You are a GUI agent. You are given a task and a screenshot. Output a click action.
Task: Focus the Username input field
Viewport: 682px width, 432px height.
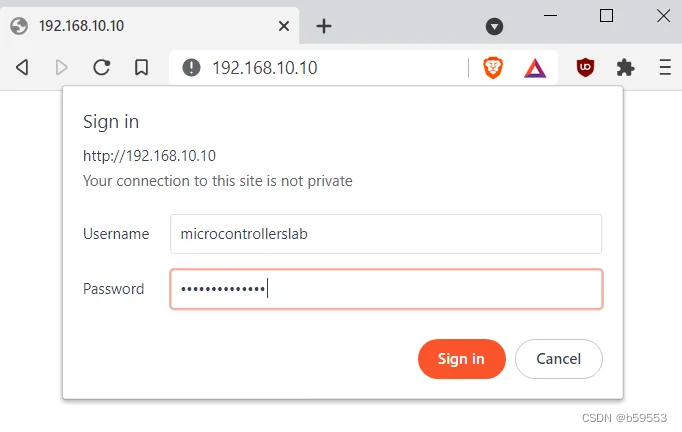tap(386, 234)
